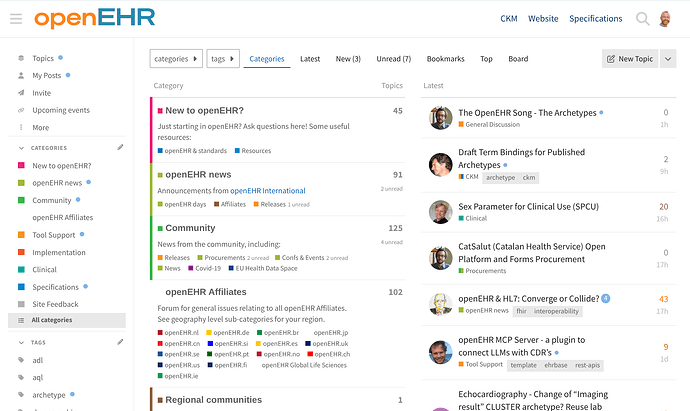The image size is (690, 411).
Task: Open avatar on Sex Parameter topic
Action: (440, 212)
